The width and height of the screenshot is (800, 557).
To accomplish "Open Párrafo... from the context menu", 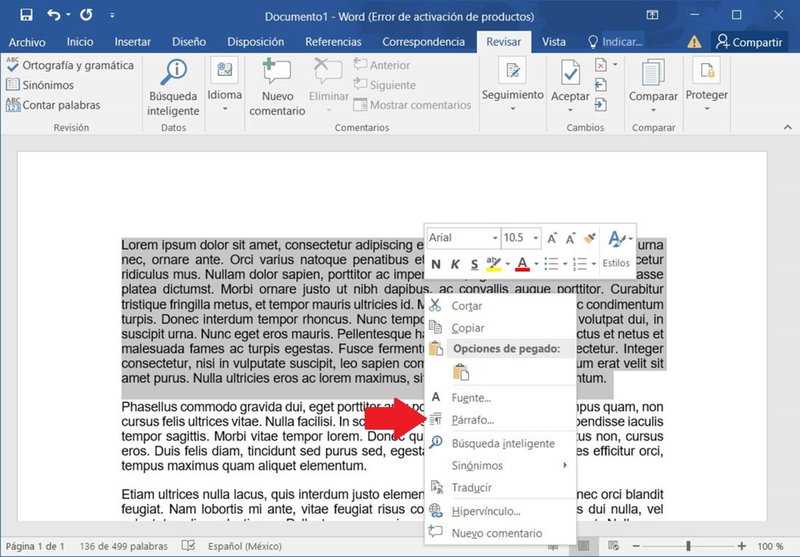I will (x=501, y=420).
